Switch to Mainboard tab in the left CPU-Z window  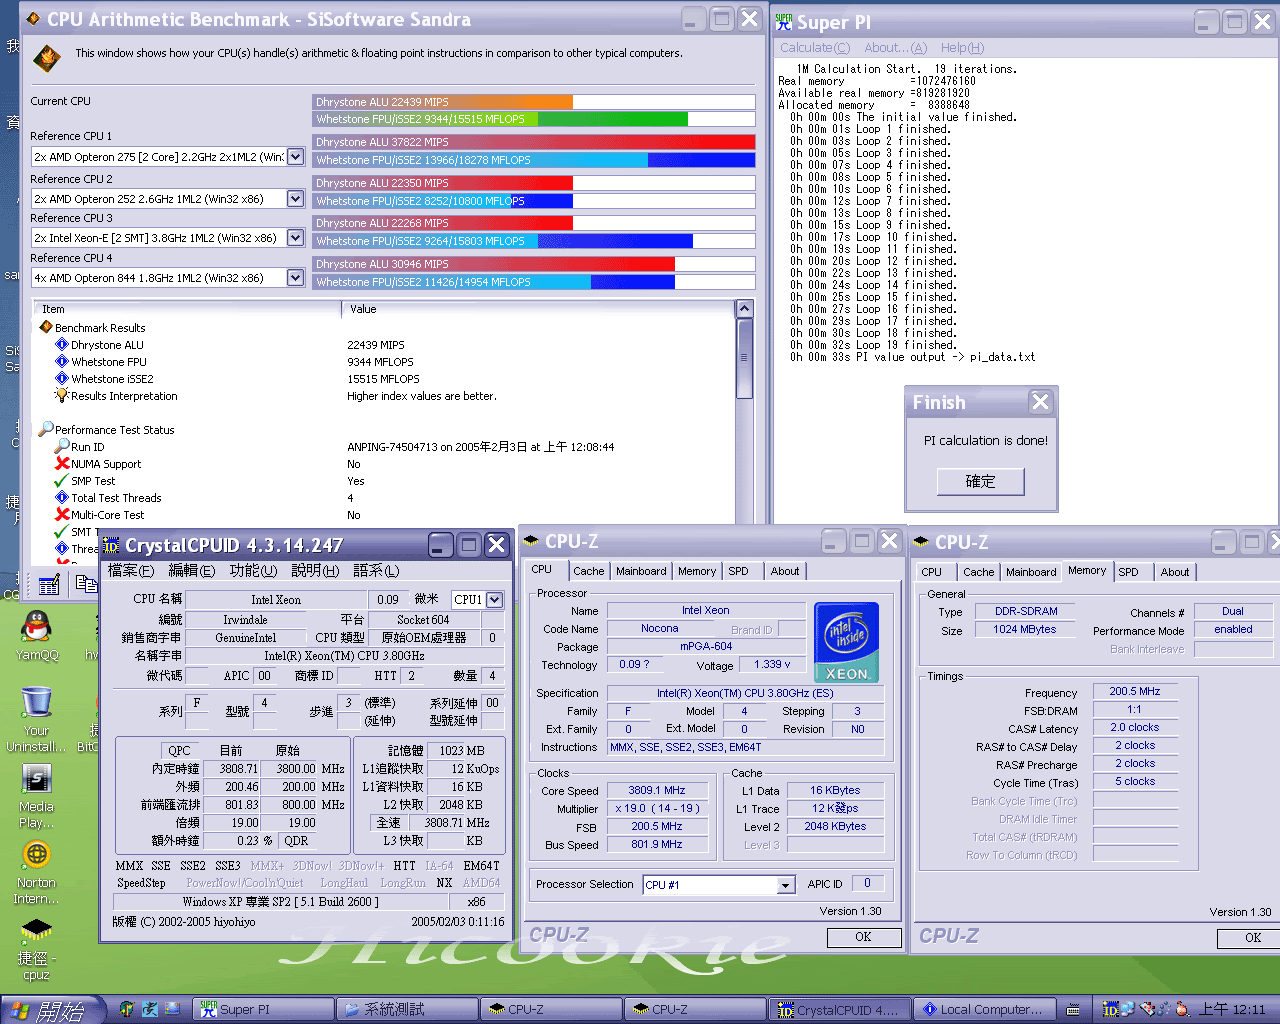[641, 571]
